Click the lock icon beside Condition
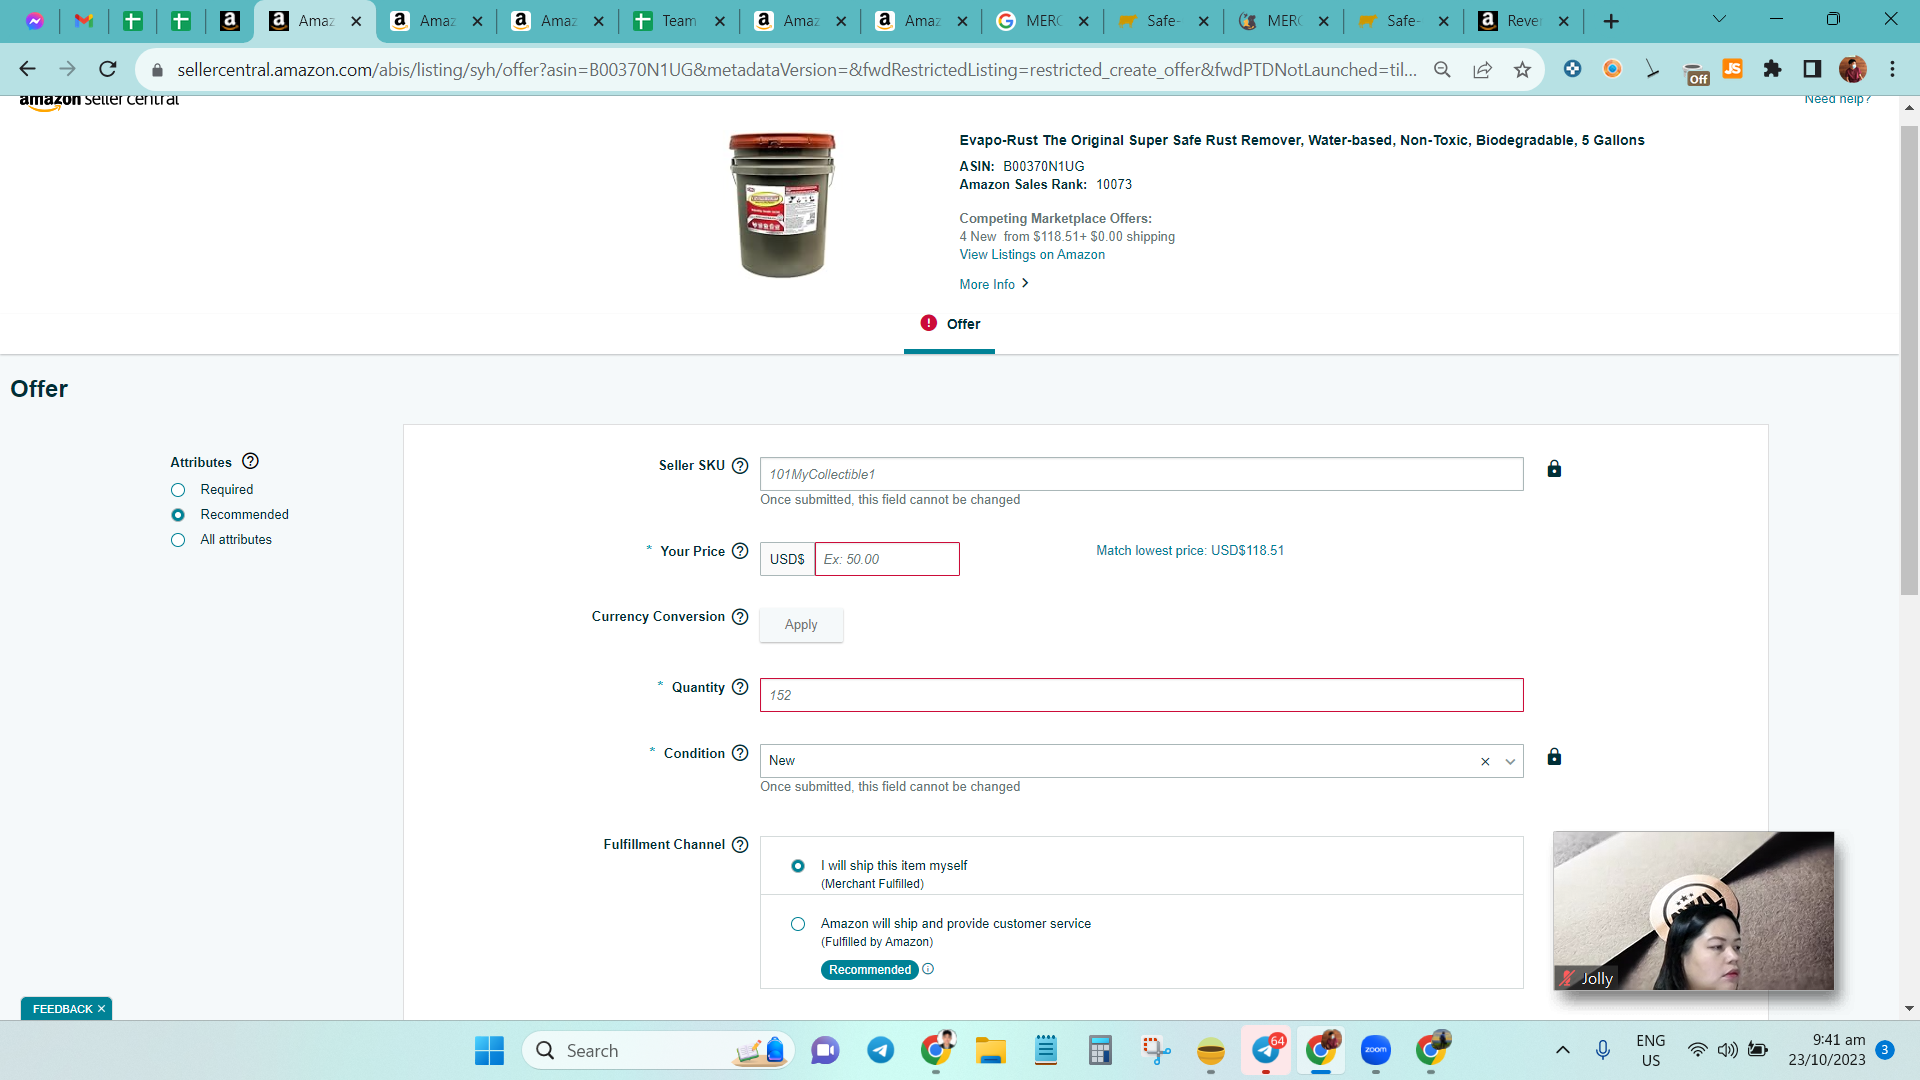This screenshot has height=1080, width=1920. point(1554,757)
